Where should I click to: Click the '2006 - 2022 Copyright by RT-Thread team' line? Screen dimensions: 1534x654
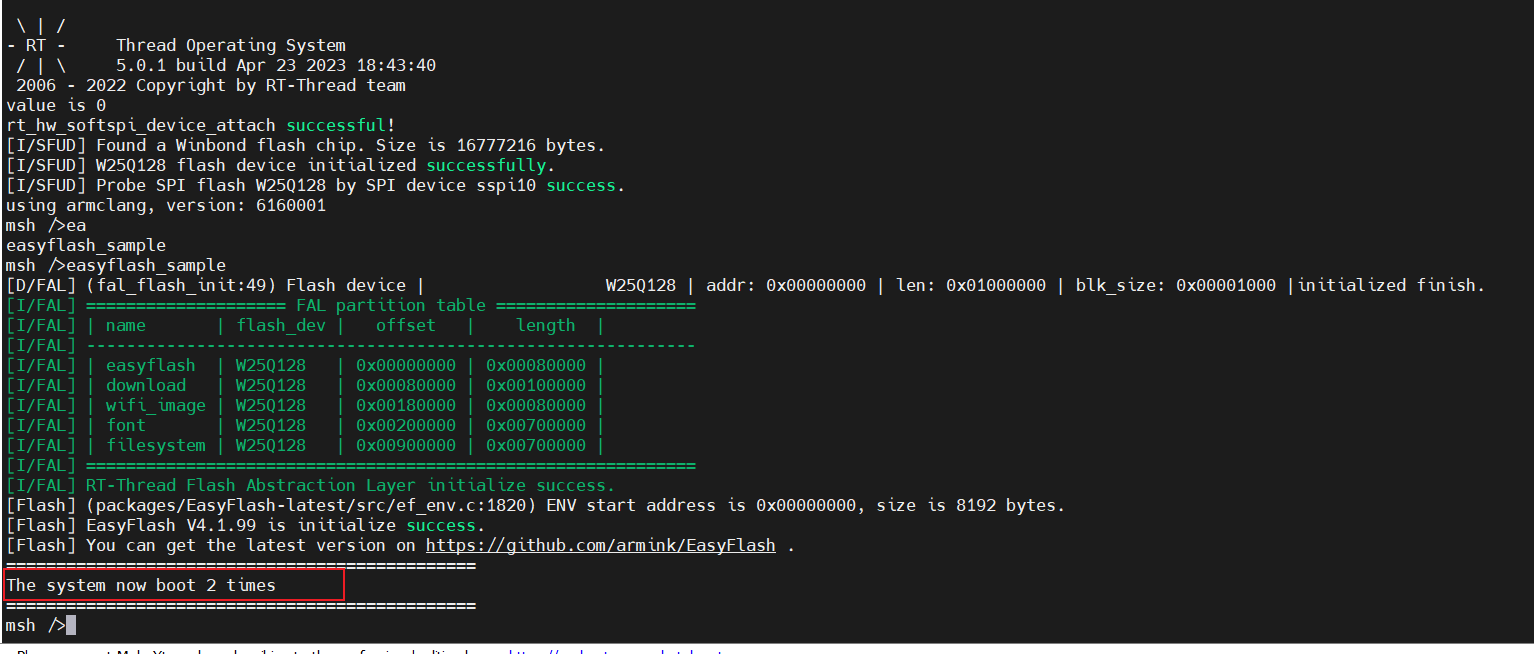pos(211,86)
